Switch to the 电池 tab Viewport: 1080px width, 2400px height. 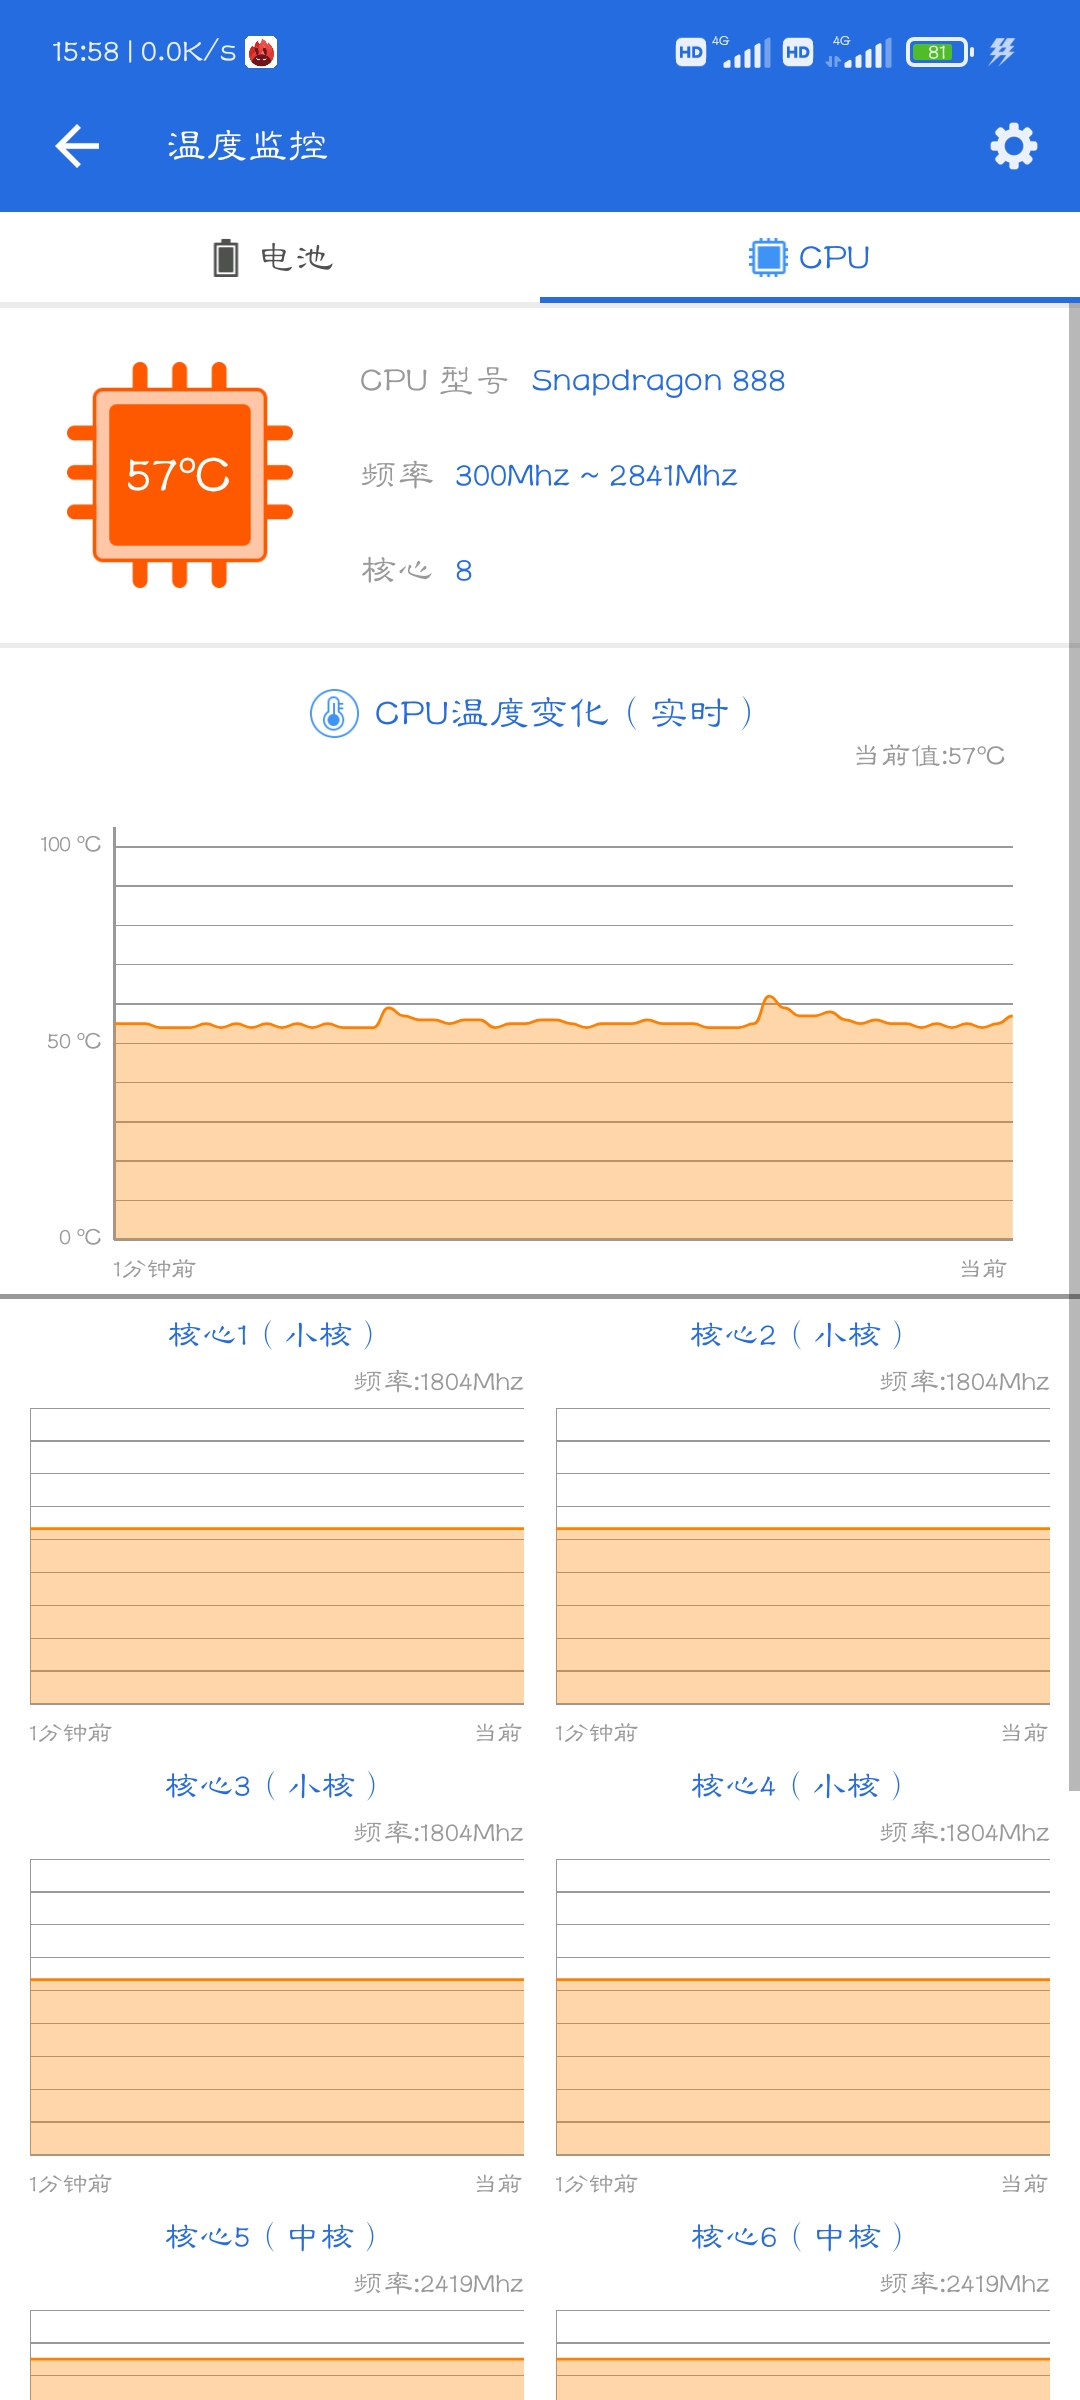tap(270, 257)
